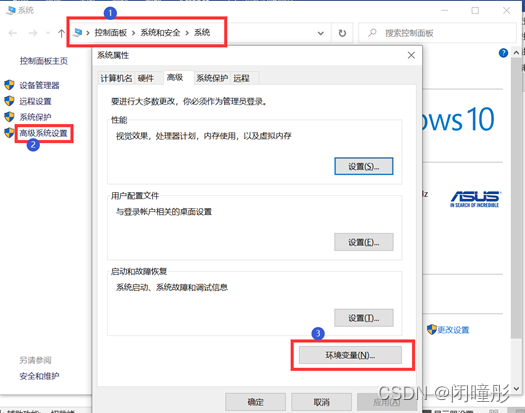Focus the 搜索控制面板 search box

(x=437, y=33)
